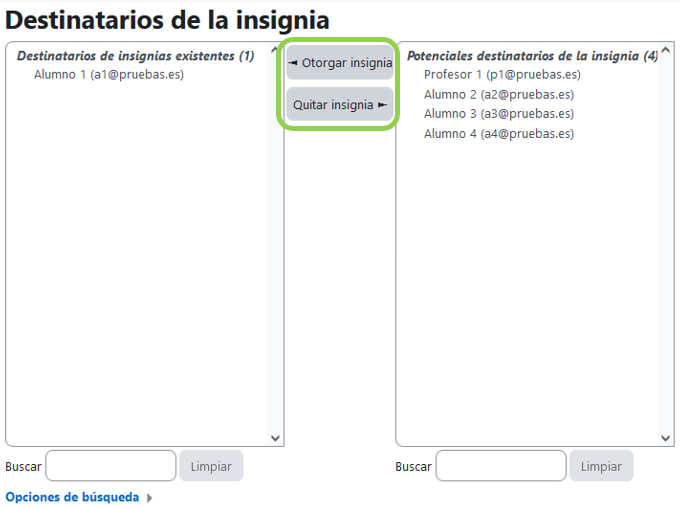Focus the right Buscar search field
The height and width of the screenshot is (507, 680).
[x=501, y=466]
